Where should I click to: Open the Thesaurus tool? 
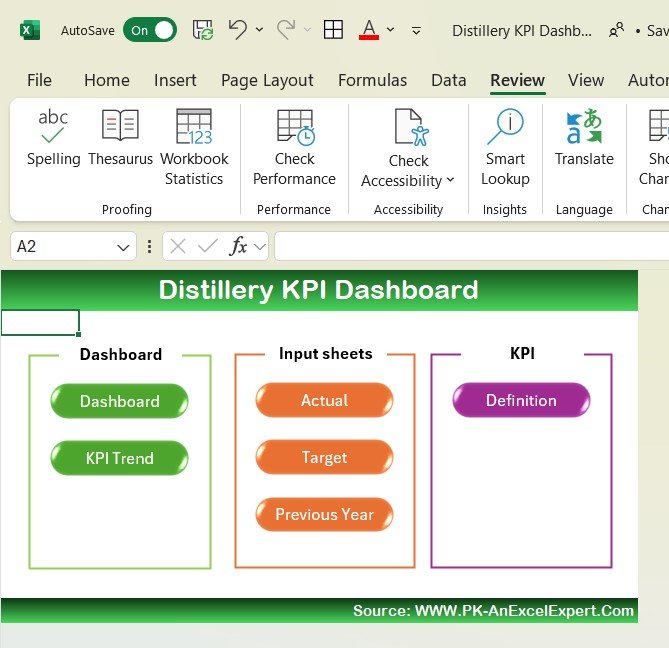(120, 137)
